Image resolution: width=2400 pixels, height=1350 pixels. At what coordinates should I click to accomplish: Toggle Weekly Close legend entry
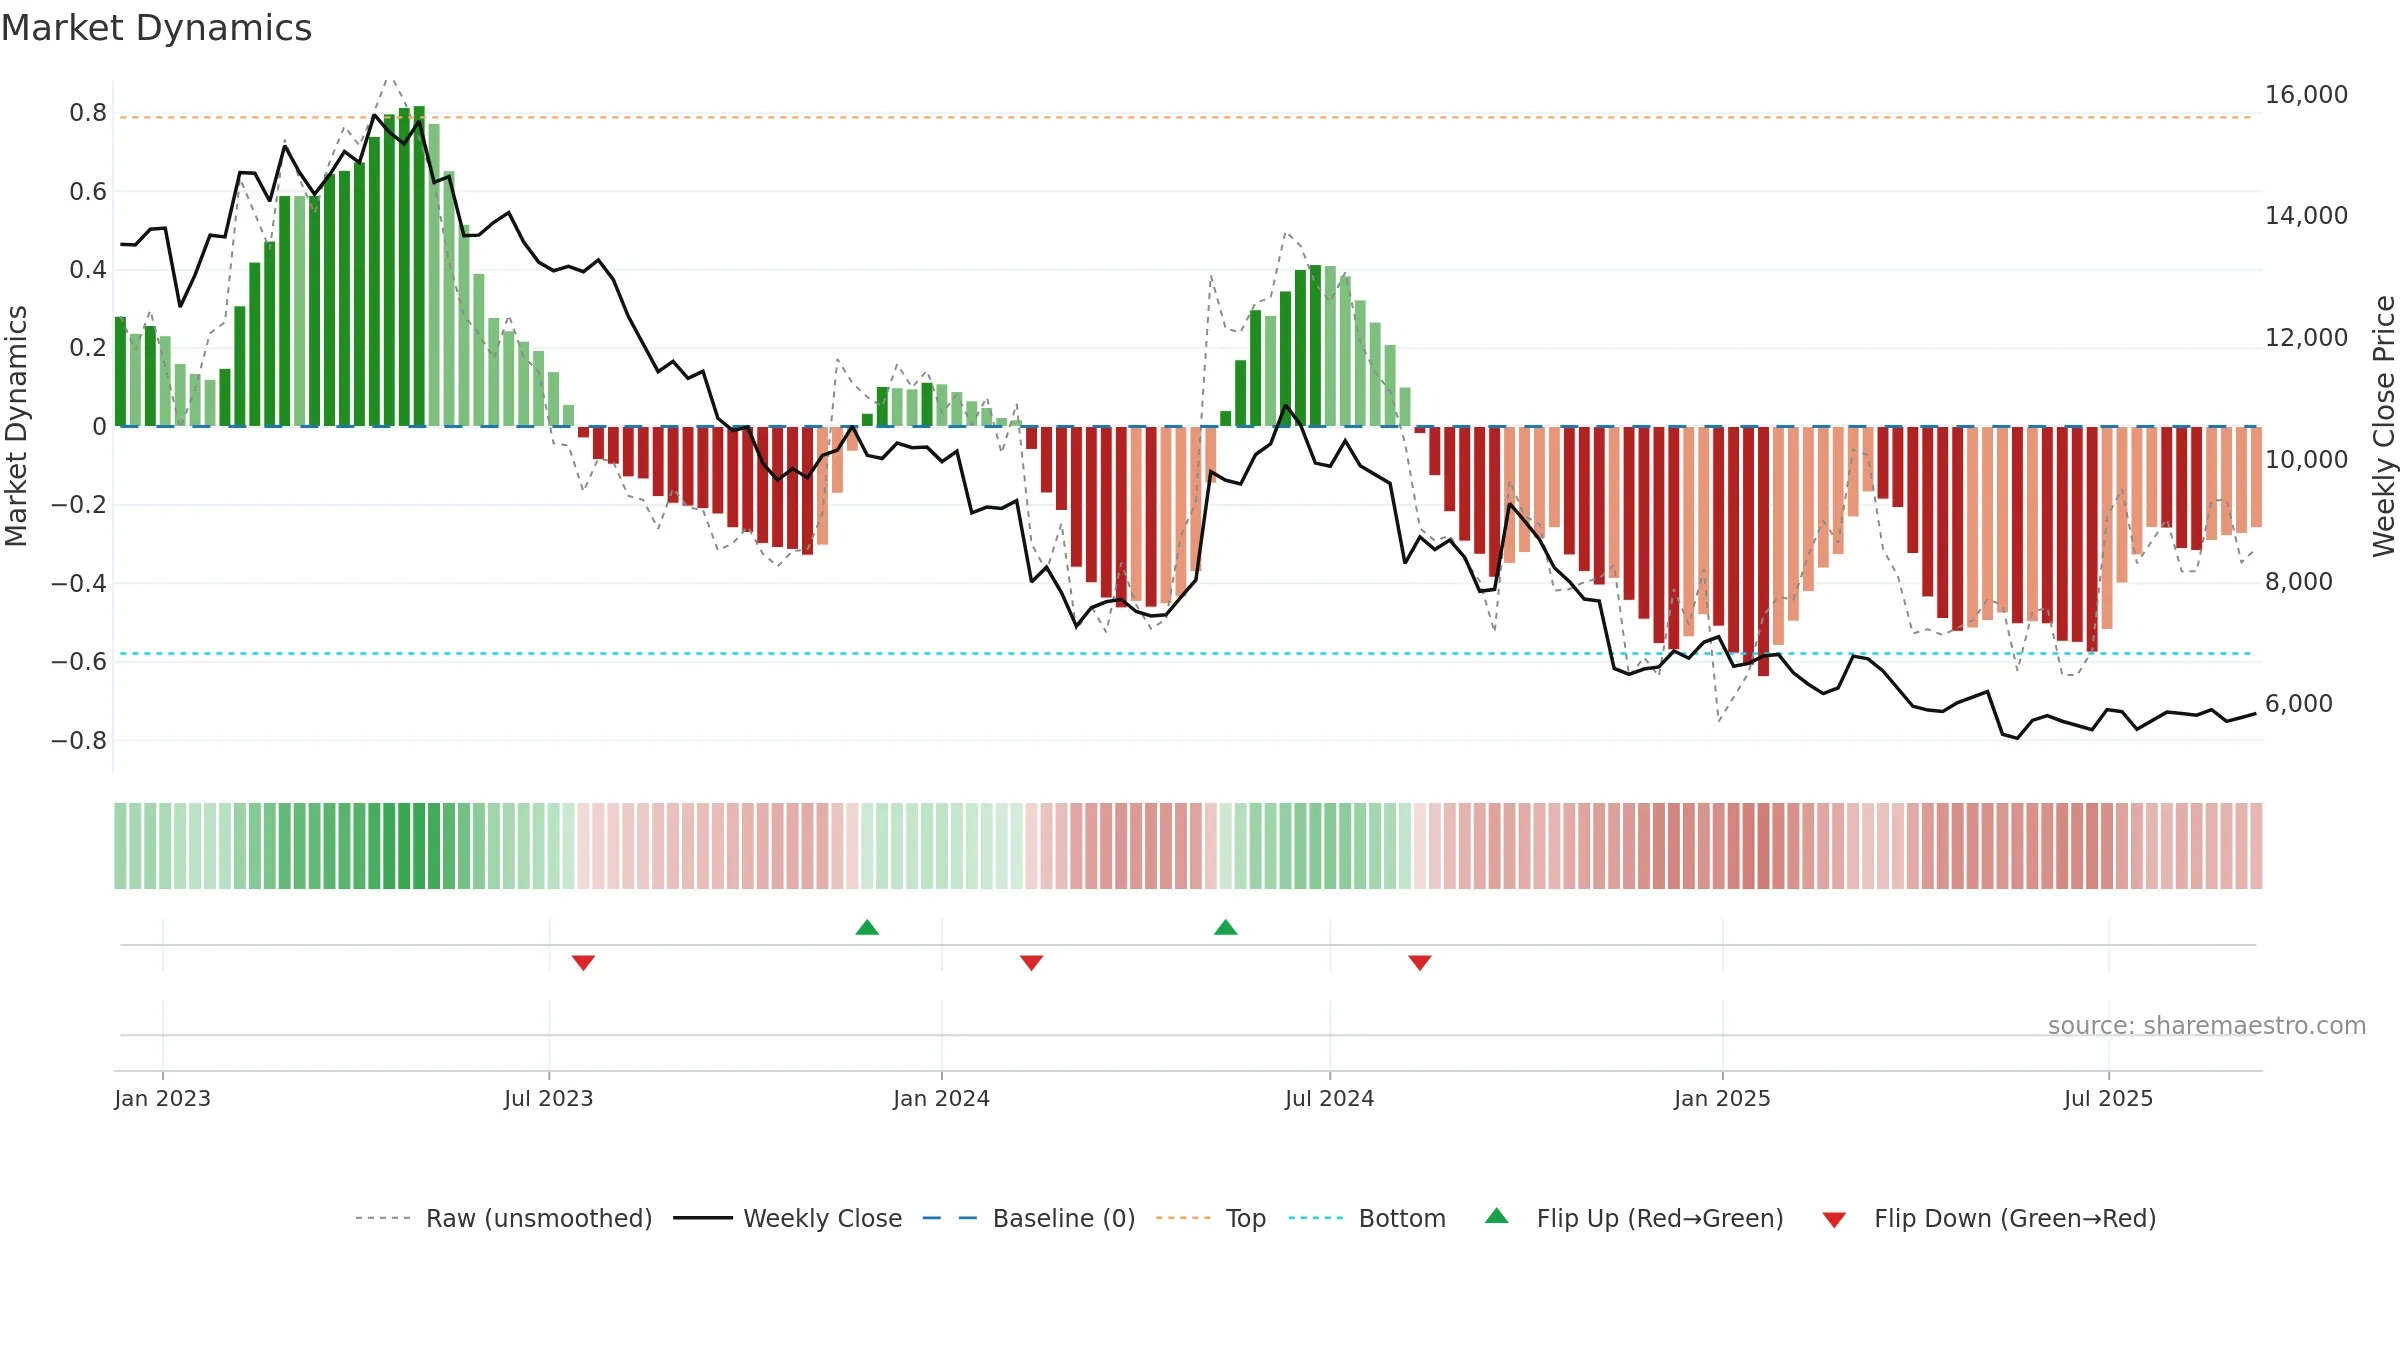[x=788, y=1218]
